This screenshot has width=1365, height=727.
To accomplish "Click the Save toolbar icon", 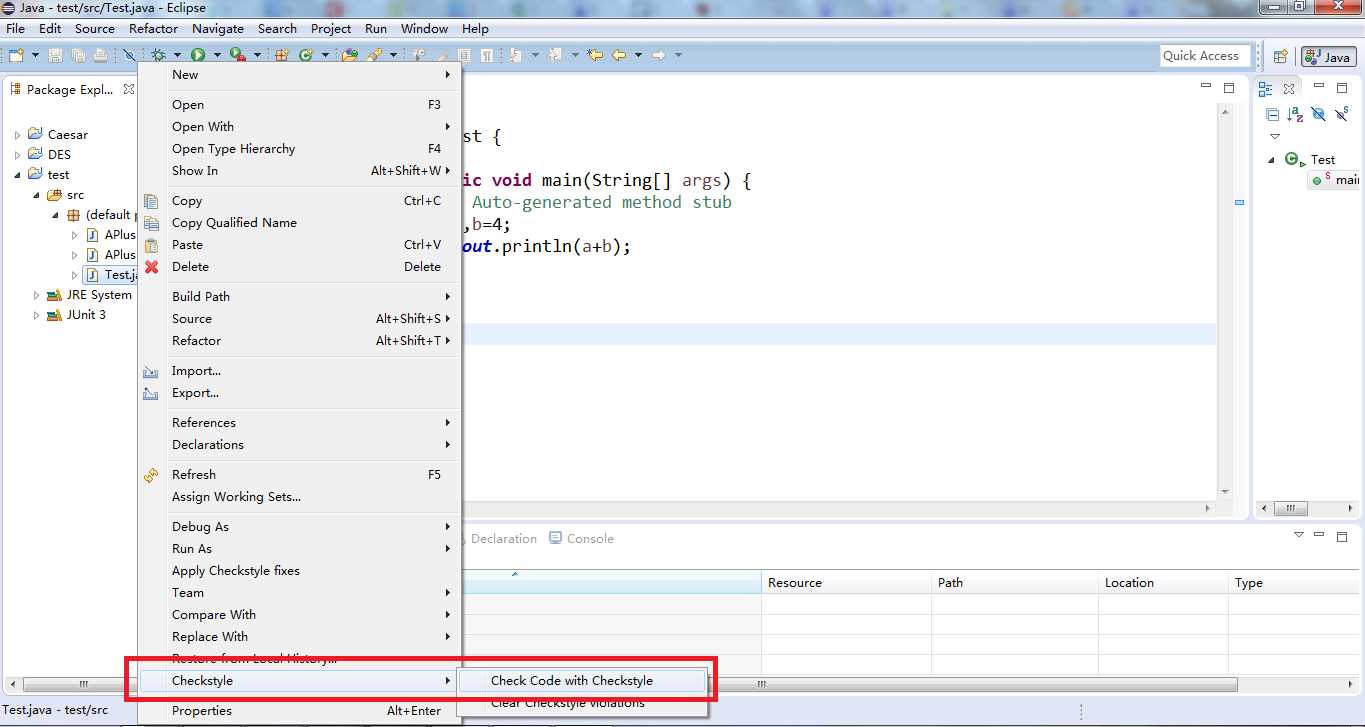I will click(55, 55).
